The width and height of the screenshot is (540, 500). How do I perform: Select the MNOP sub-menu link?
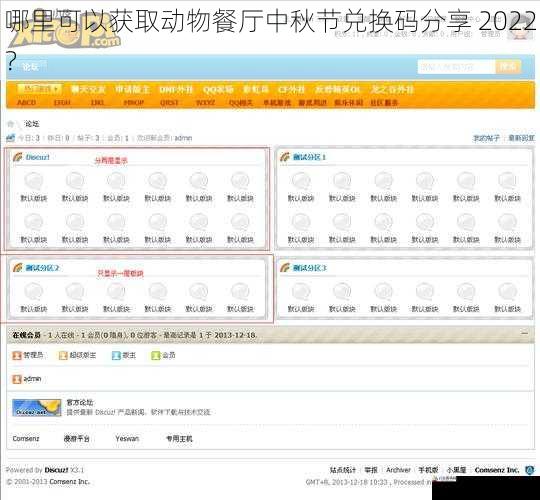point(134,103)
